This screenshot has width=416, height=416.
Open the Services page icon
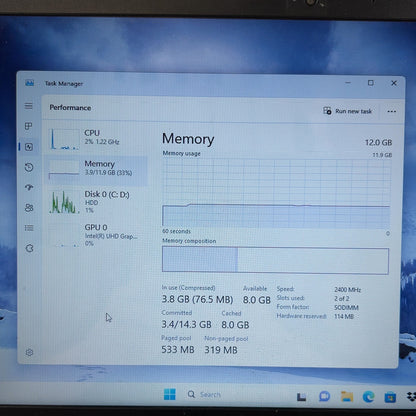click(x=29, y=248)
